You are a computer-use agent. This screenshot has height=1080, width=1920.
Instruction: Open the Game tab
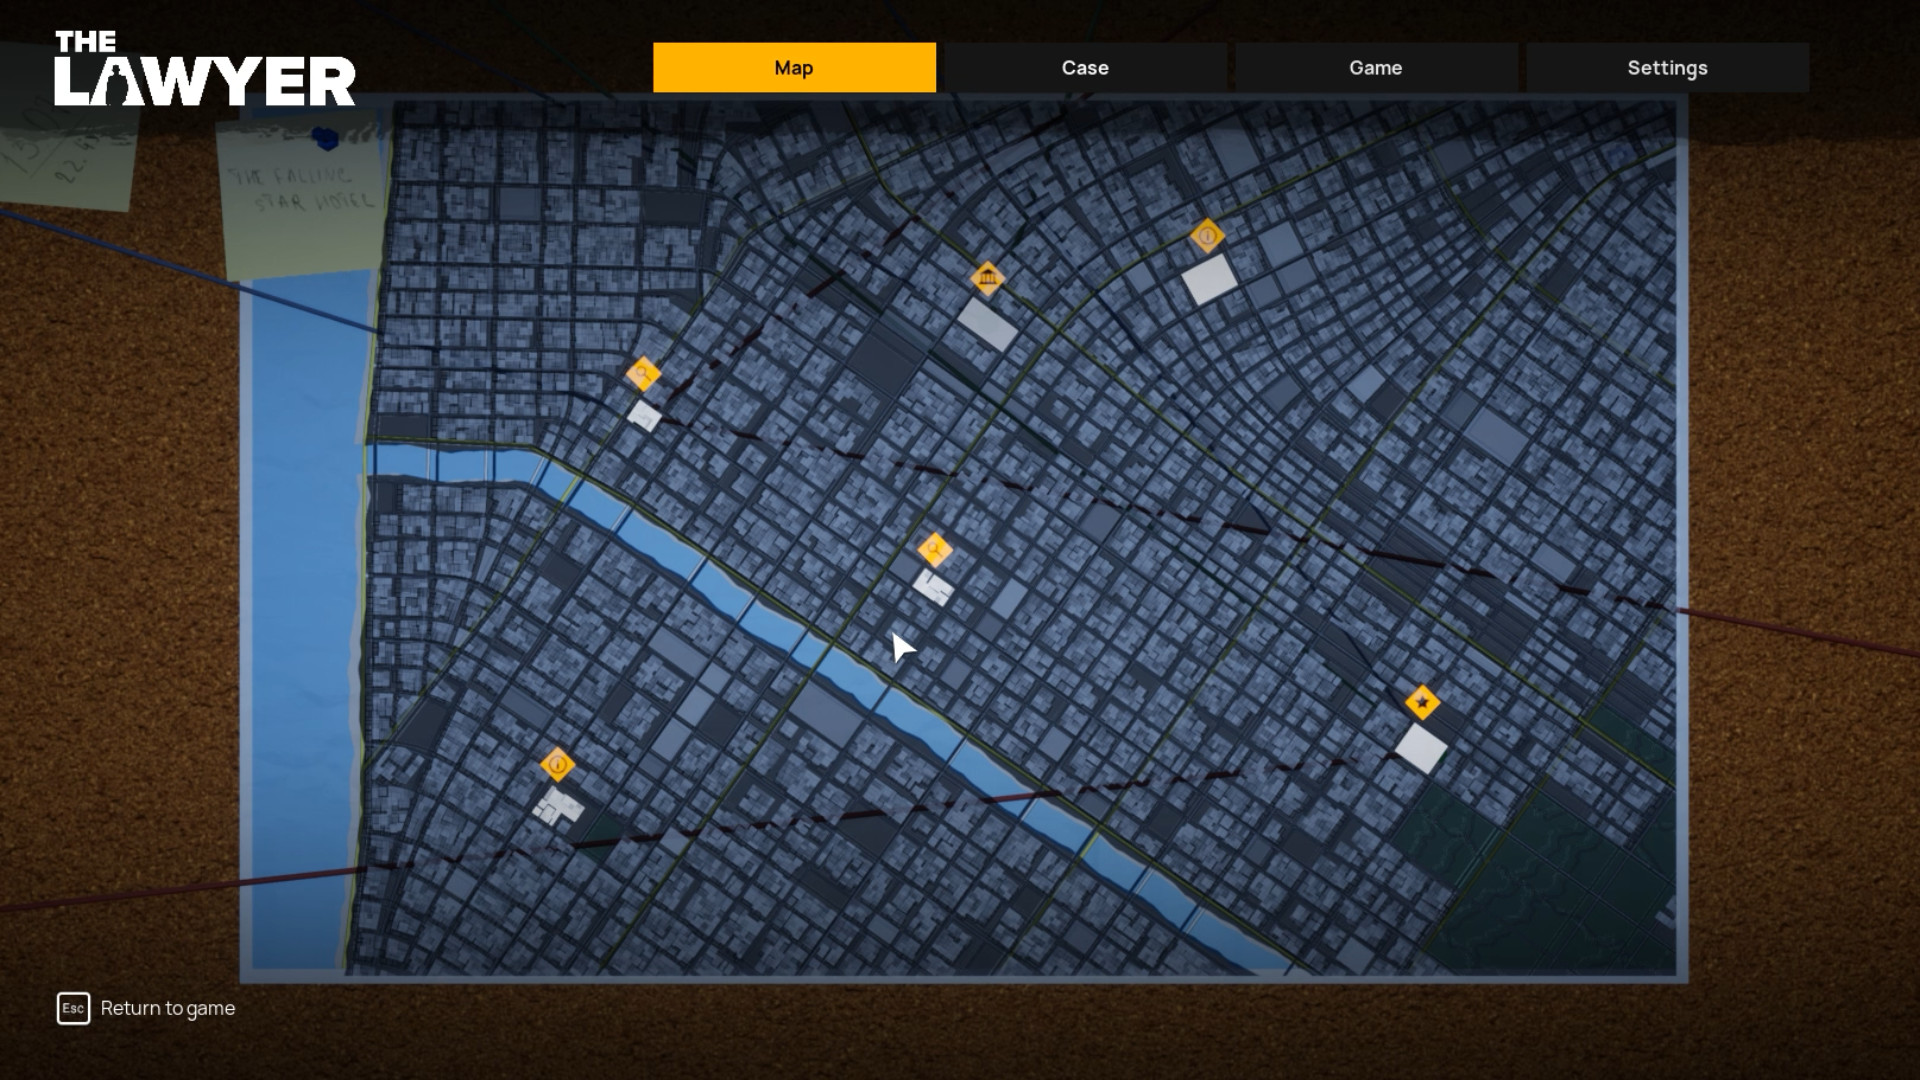1375,67
